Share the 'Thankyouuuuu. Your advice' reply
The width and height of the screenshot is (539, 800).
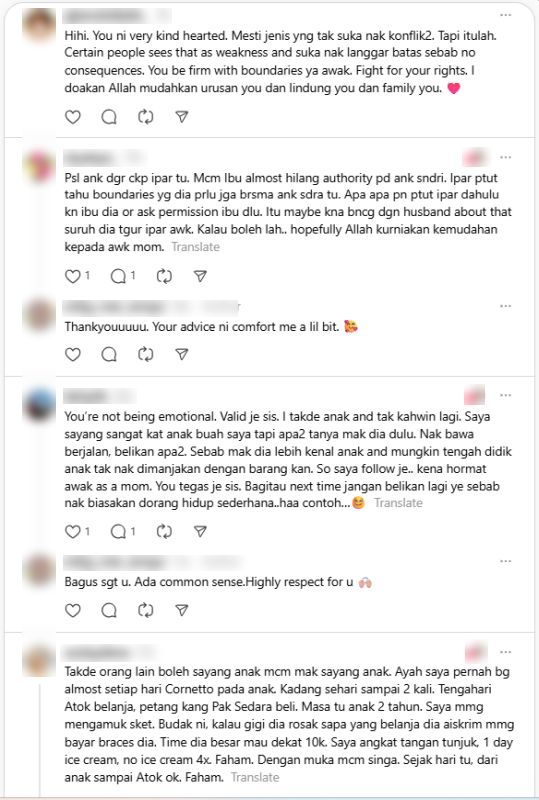point(182,354)
